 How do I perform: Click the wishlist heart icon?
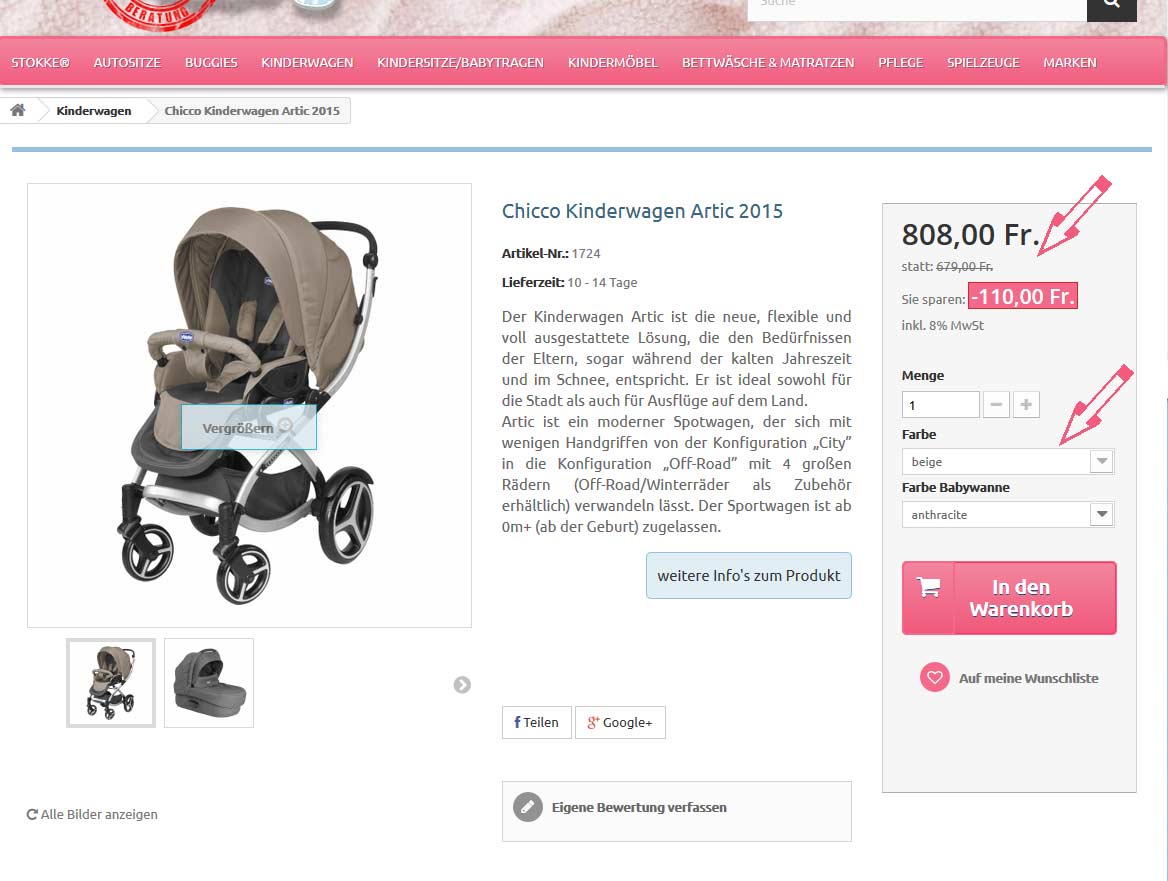click(934, 678)
